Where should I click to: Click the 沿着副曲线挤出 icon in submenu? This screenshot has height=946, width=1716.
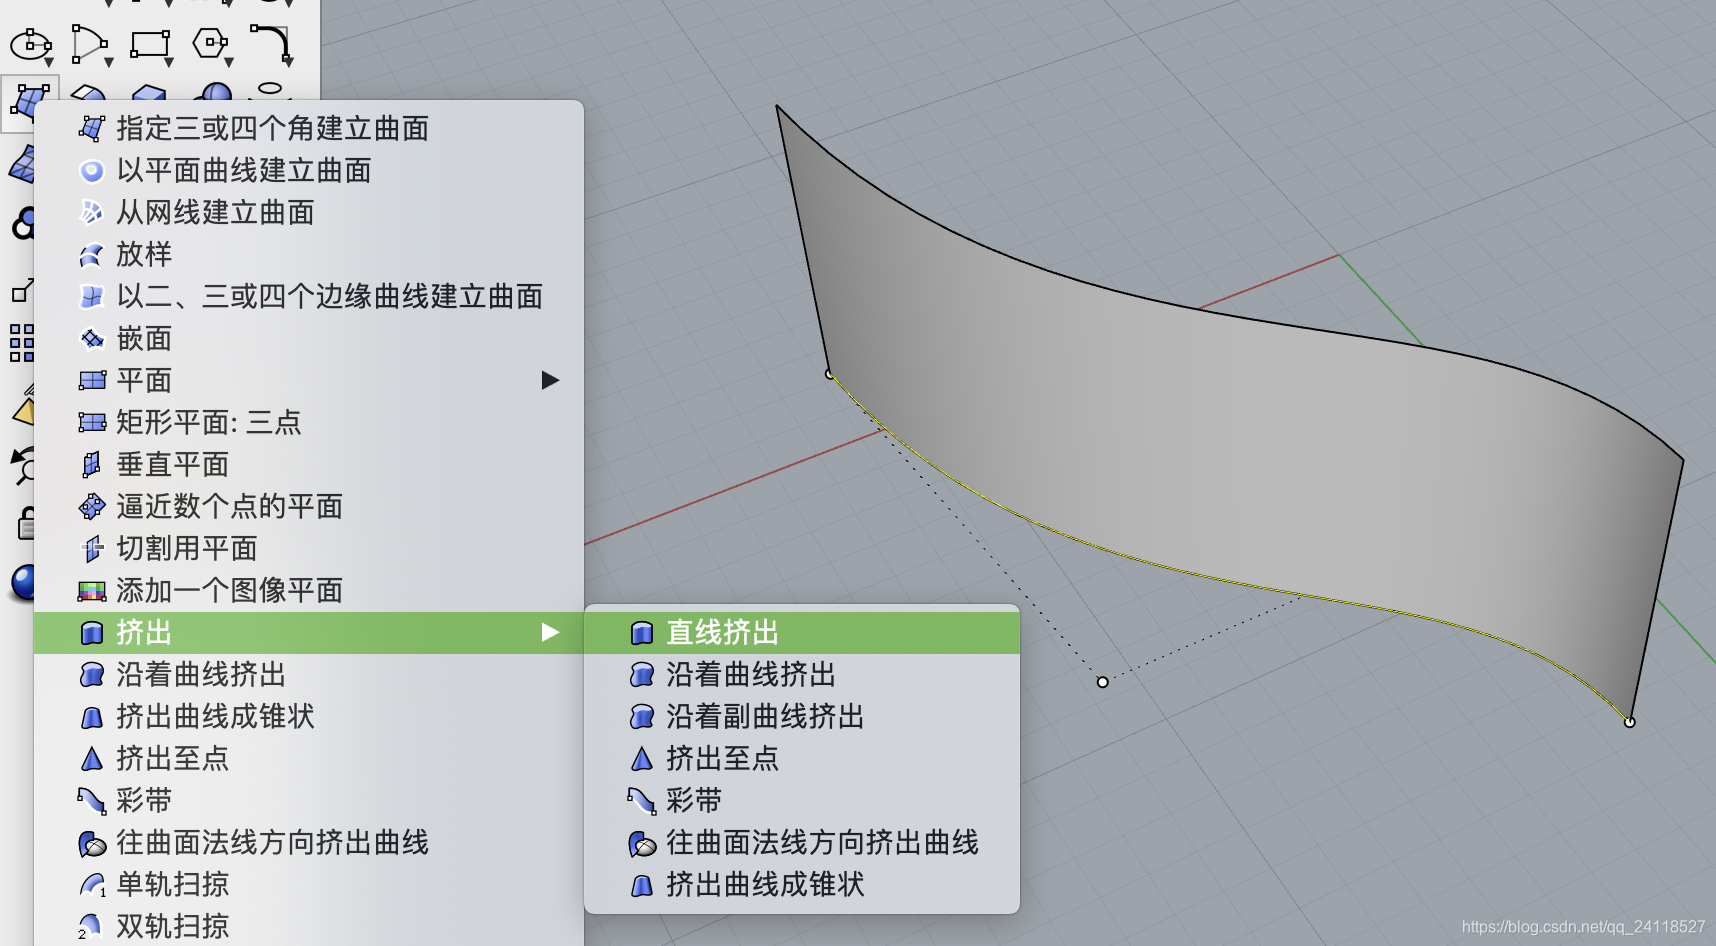pyautogui.click(x=642, y=716)
